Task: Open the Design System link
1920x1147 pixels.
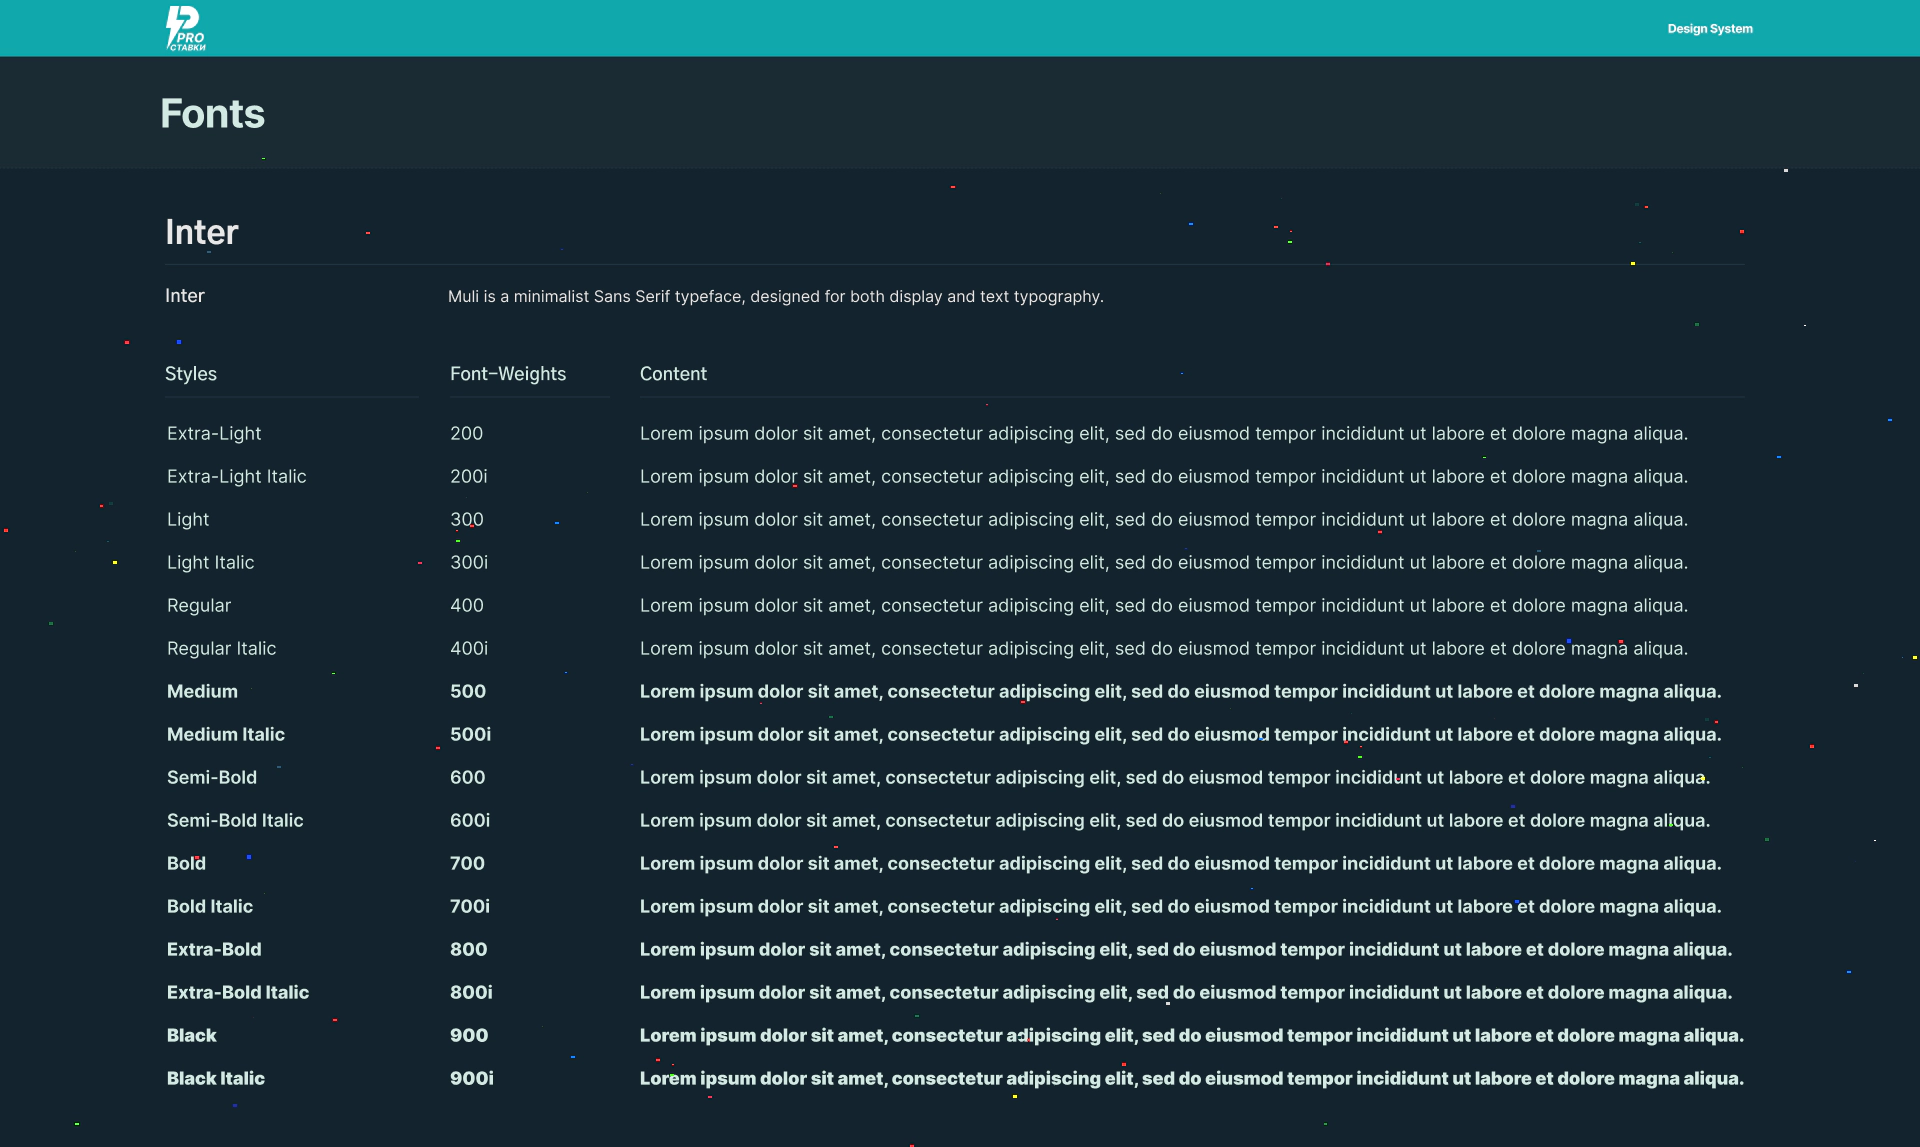Action: pos(1709,29)
